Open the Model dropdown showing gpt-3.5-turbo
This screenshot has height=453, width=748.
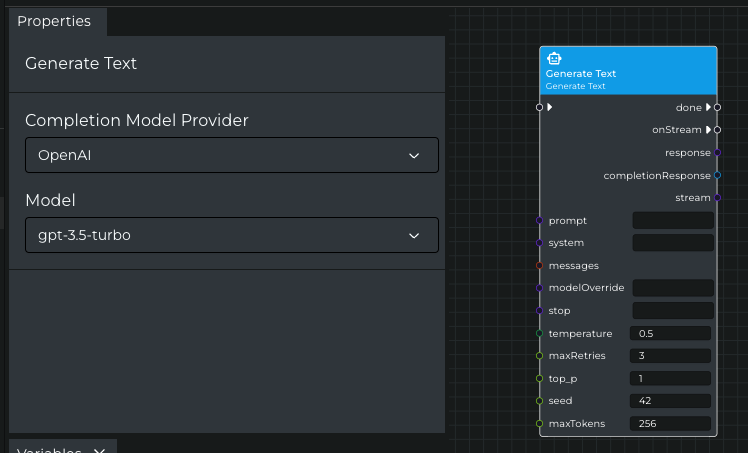coord(231,235)
